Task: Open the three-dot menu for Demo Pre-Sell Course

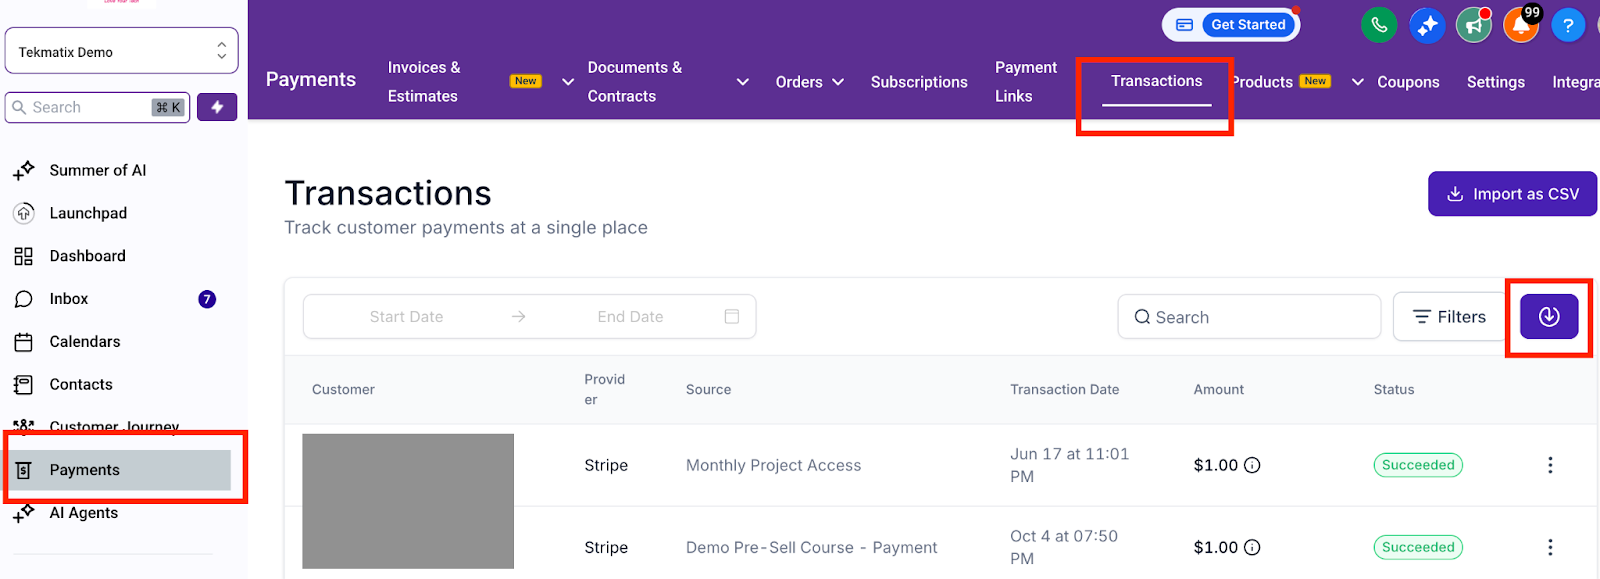Action: tap(1550, 547)
